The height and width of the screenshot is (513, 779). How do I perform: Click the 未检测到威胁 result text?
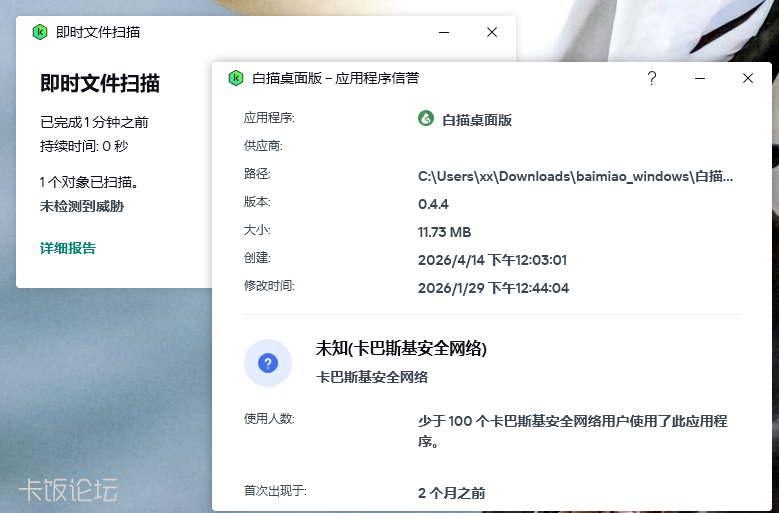(x=82, y=206)
